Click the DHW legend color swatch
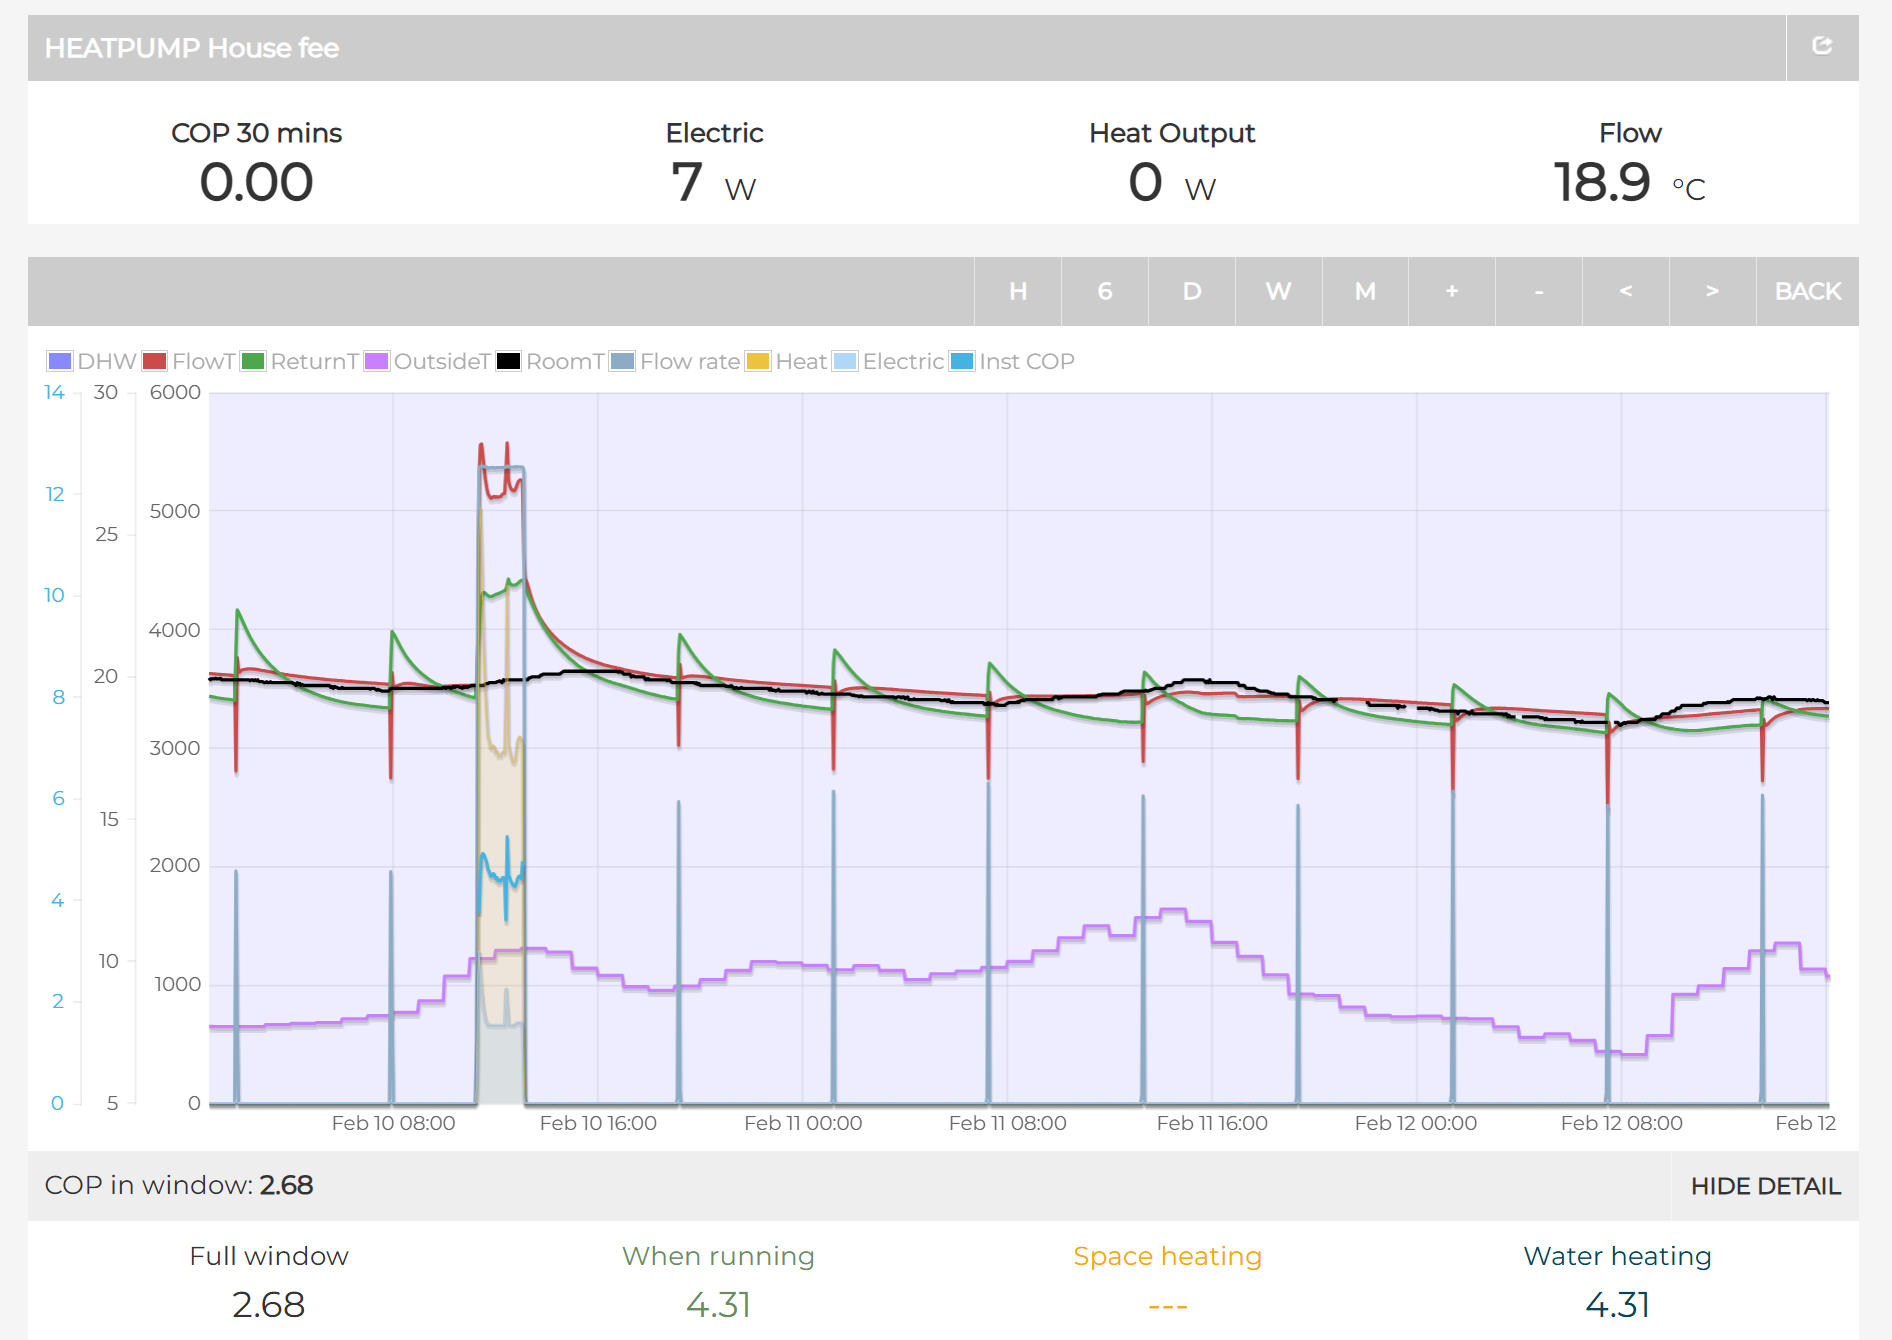1892x1340 pixels. [x=60, y=362]
